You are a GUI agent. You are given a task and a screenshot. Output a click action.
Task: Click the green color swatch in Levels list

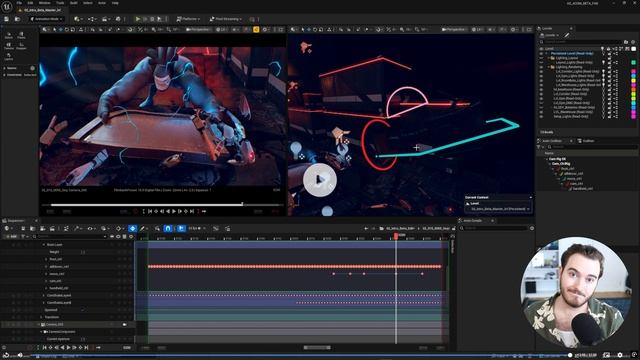(x=633, y=62)
